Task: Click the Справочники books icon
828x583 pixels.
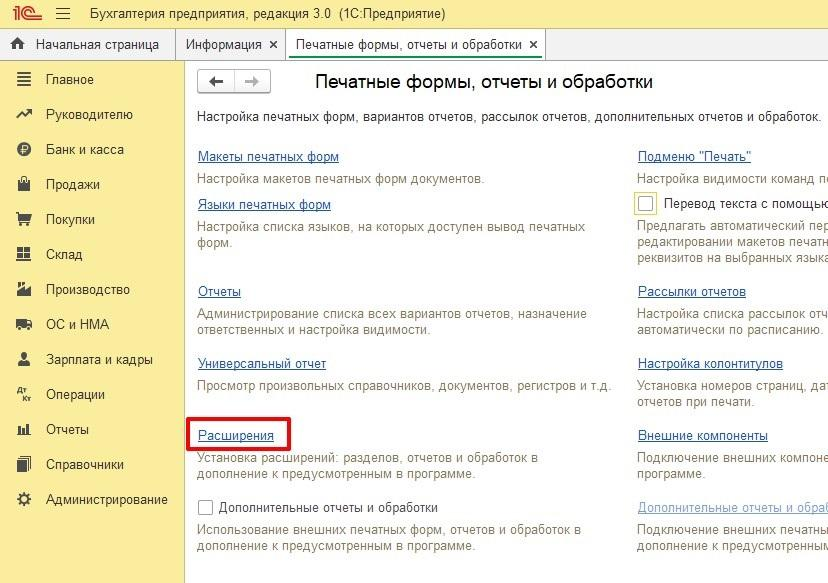Action: click(x=24, y=464)
